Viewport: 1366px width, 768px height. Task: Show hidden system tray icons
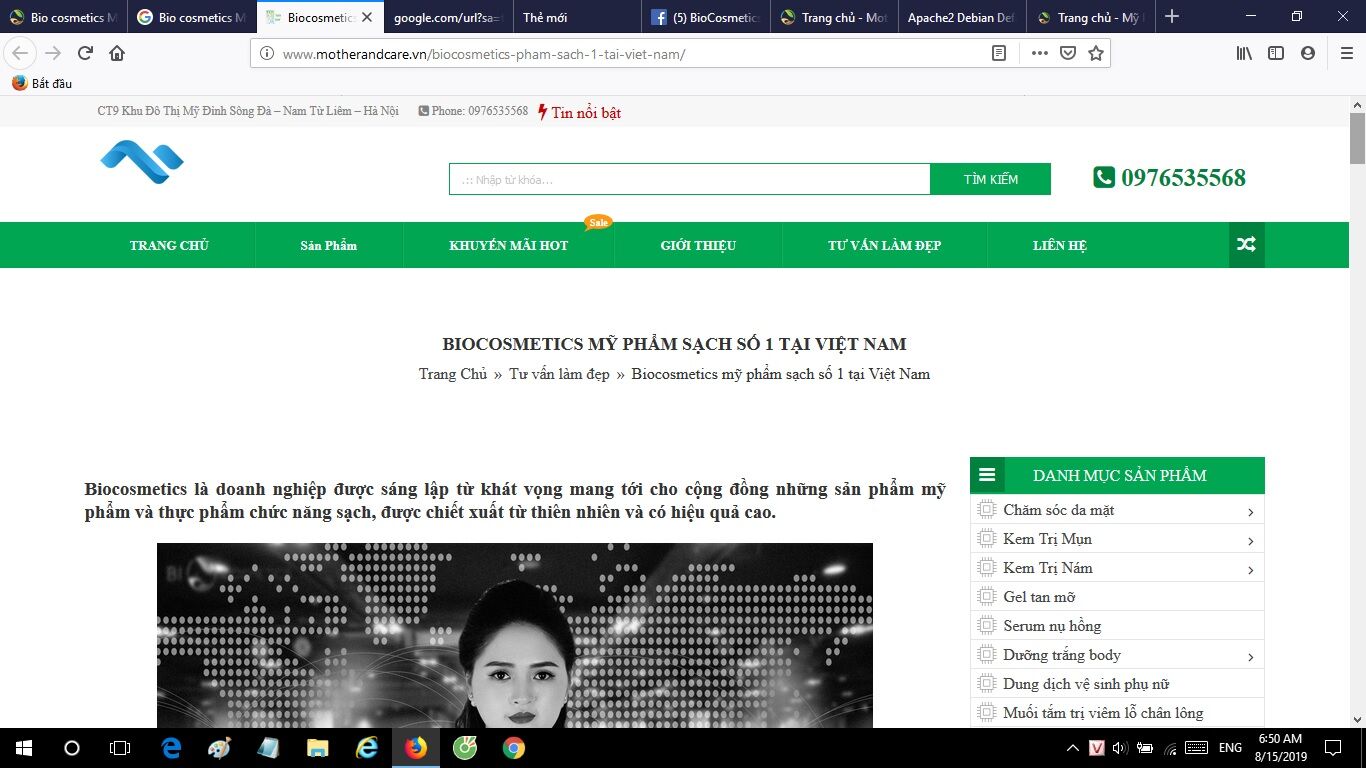[x=1073, y=748]
